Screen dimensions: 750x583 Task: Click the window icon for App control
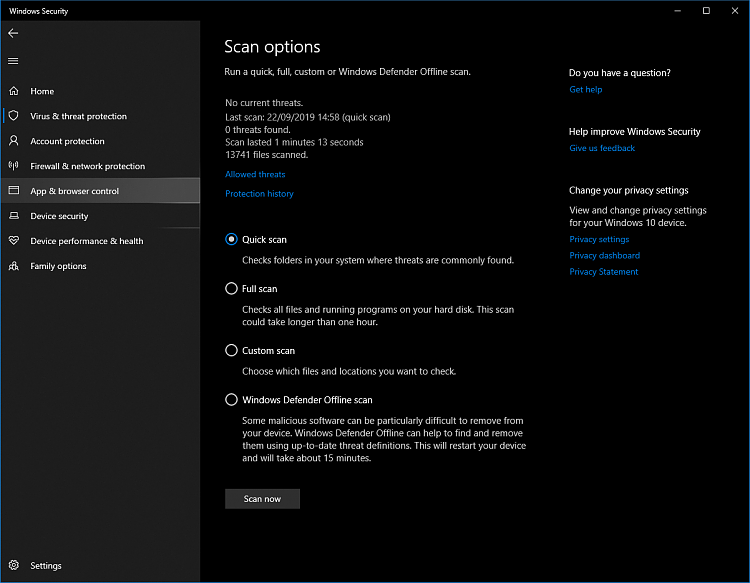point(14,190)
